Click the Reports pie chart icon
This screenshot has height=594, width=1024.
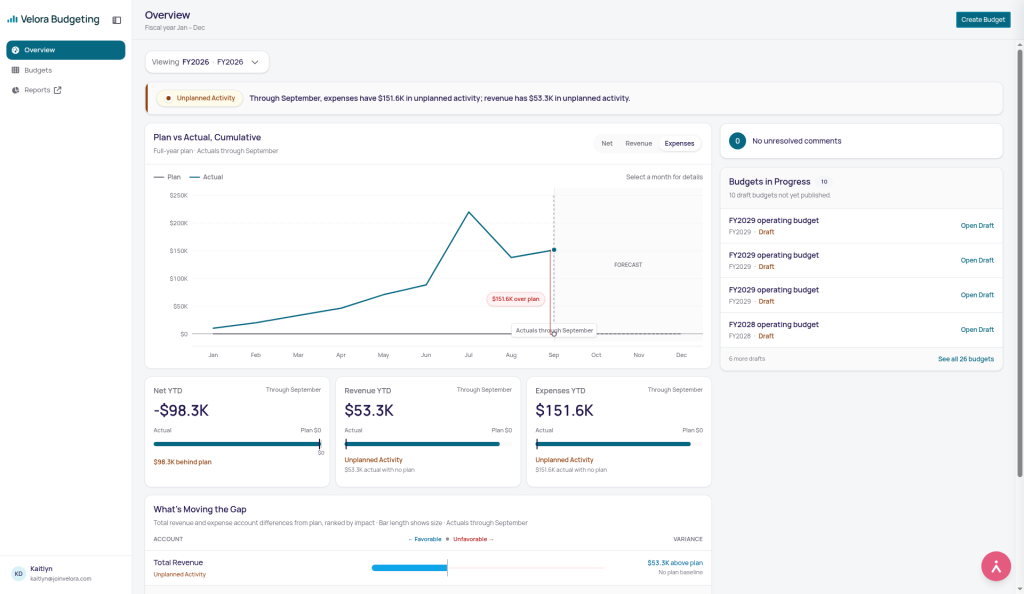16,90
